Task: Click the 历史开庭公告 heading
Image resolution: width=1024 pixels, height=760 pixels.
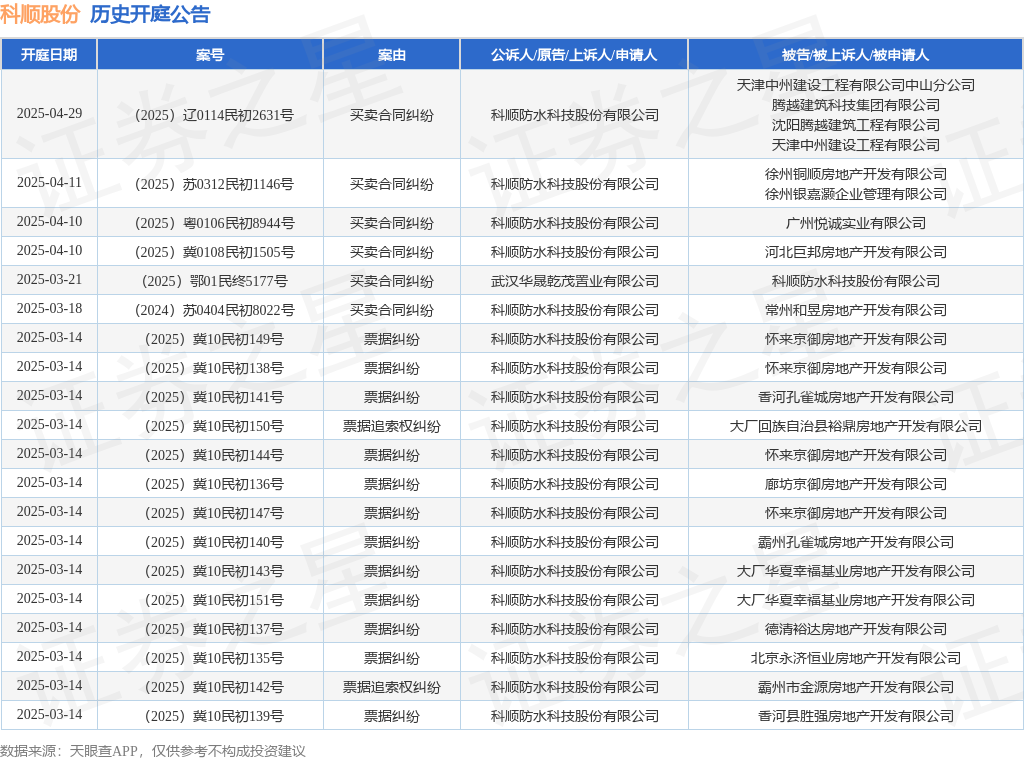Action: [150, 14]
